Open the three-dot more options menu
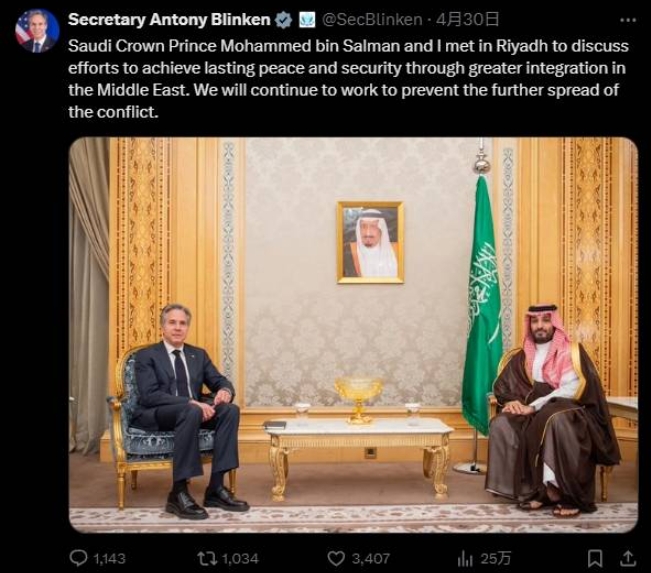The image size is (651, 573). [x=627, y=20]
